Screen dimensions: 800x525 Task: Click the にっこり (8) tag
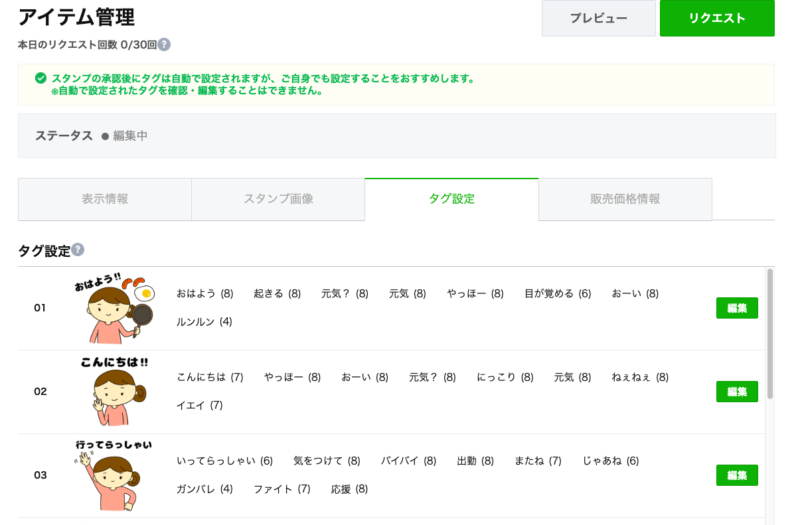[x=505, y=377]
